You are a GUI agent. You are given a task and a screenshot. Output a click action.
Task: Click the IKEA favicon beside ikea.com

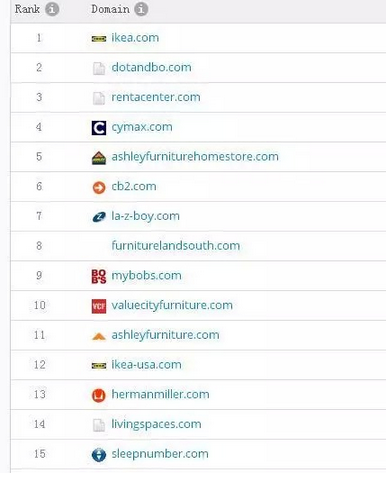[99, 39]
